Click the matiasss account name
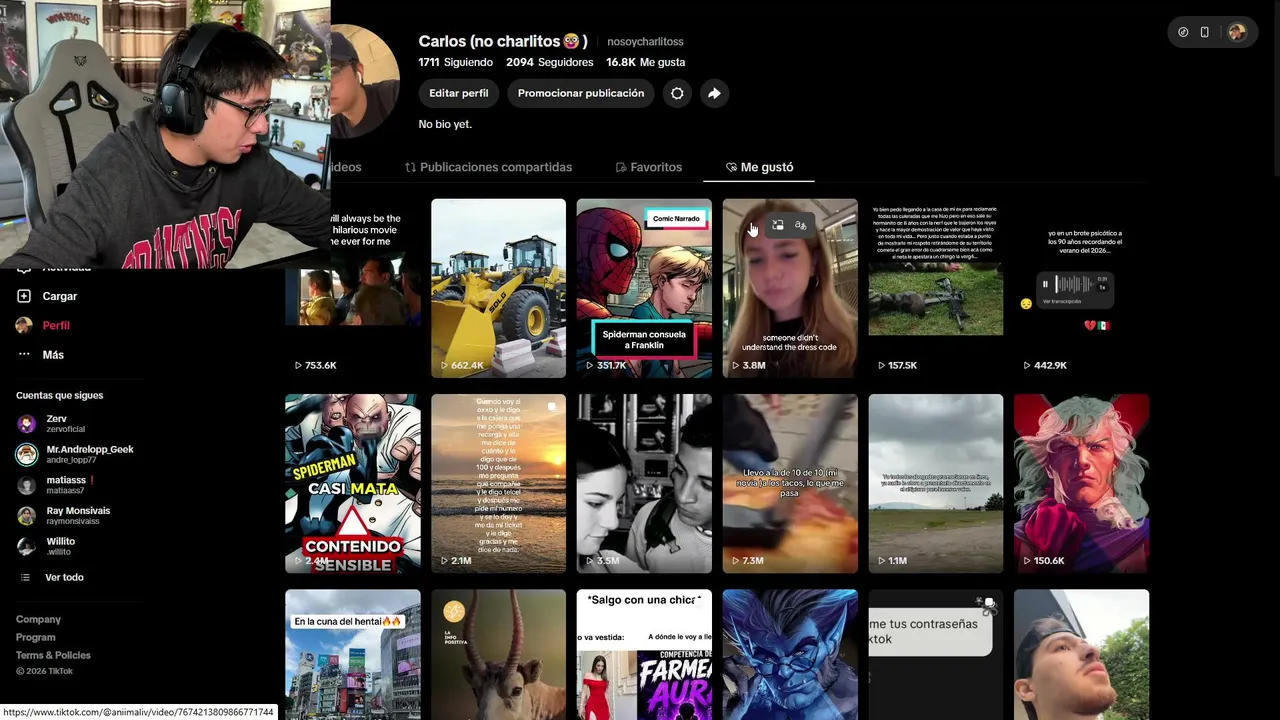The height and width of the screenshot is (720, 1280). pyautogui.click(x=66, y=480)
